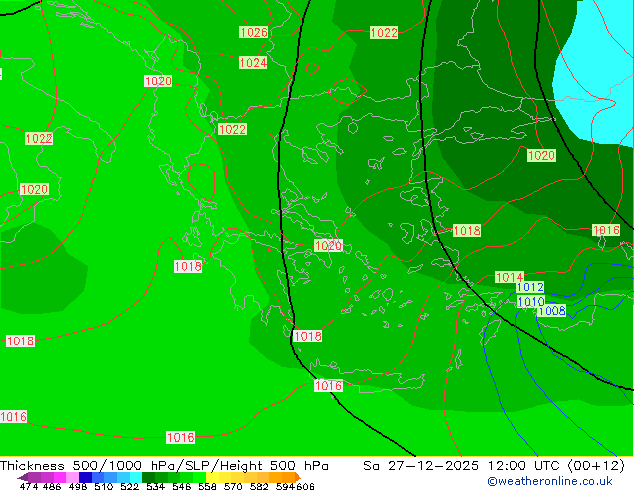Screen dimensions: 634x490
Task: Click the legend value 606
Action: pos(305,486)
